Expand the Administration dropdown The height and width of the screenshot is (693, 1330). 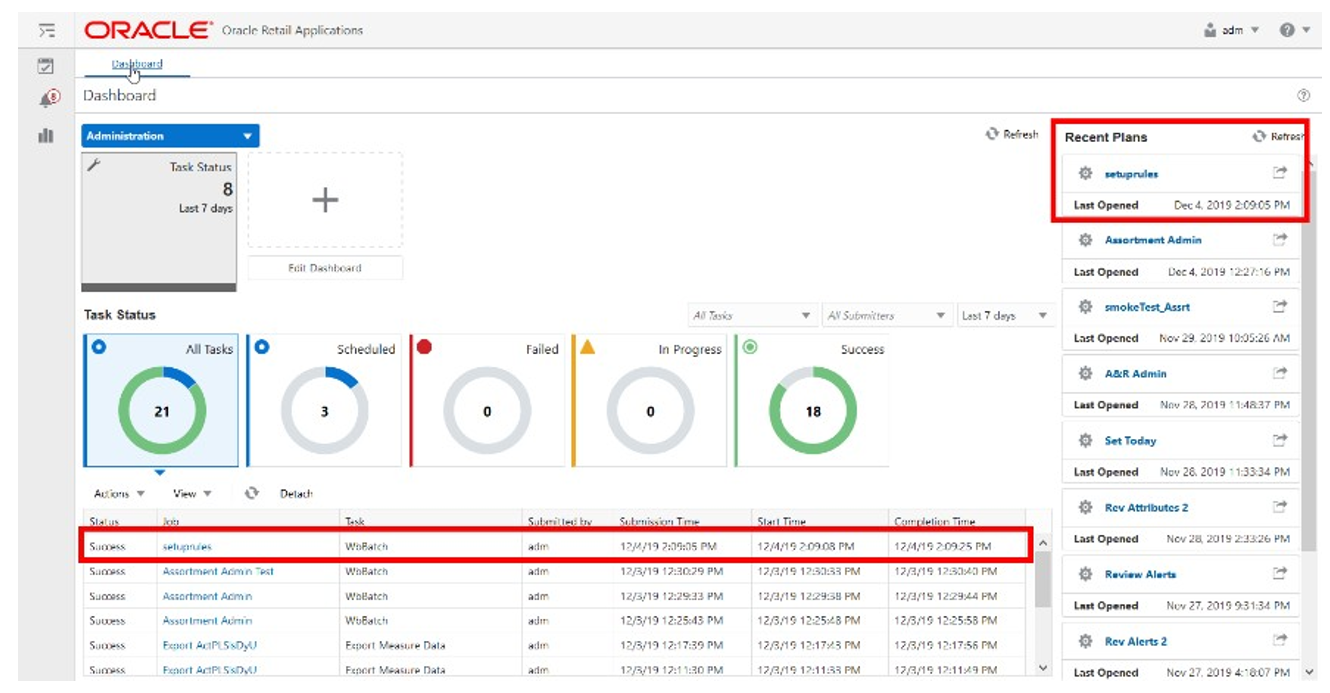point(170,136)
